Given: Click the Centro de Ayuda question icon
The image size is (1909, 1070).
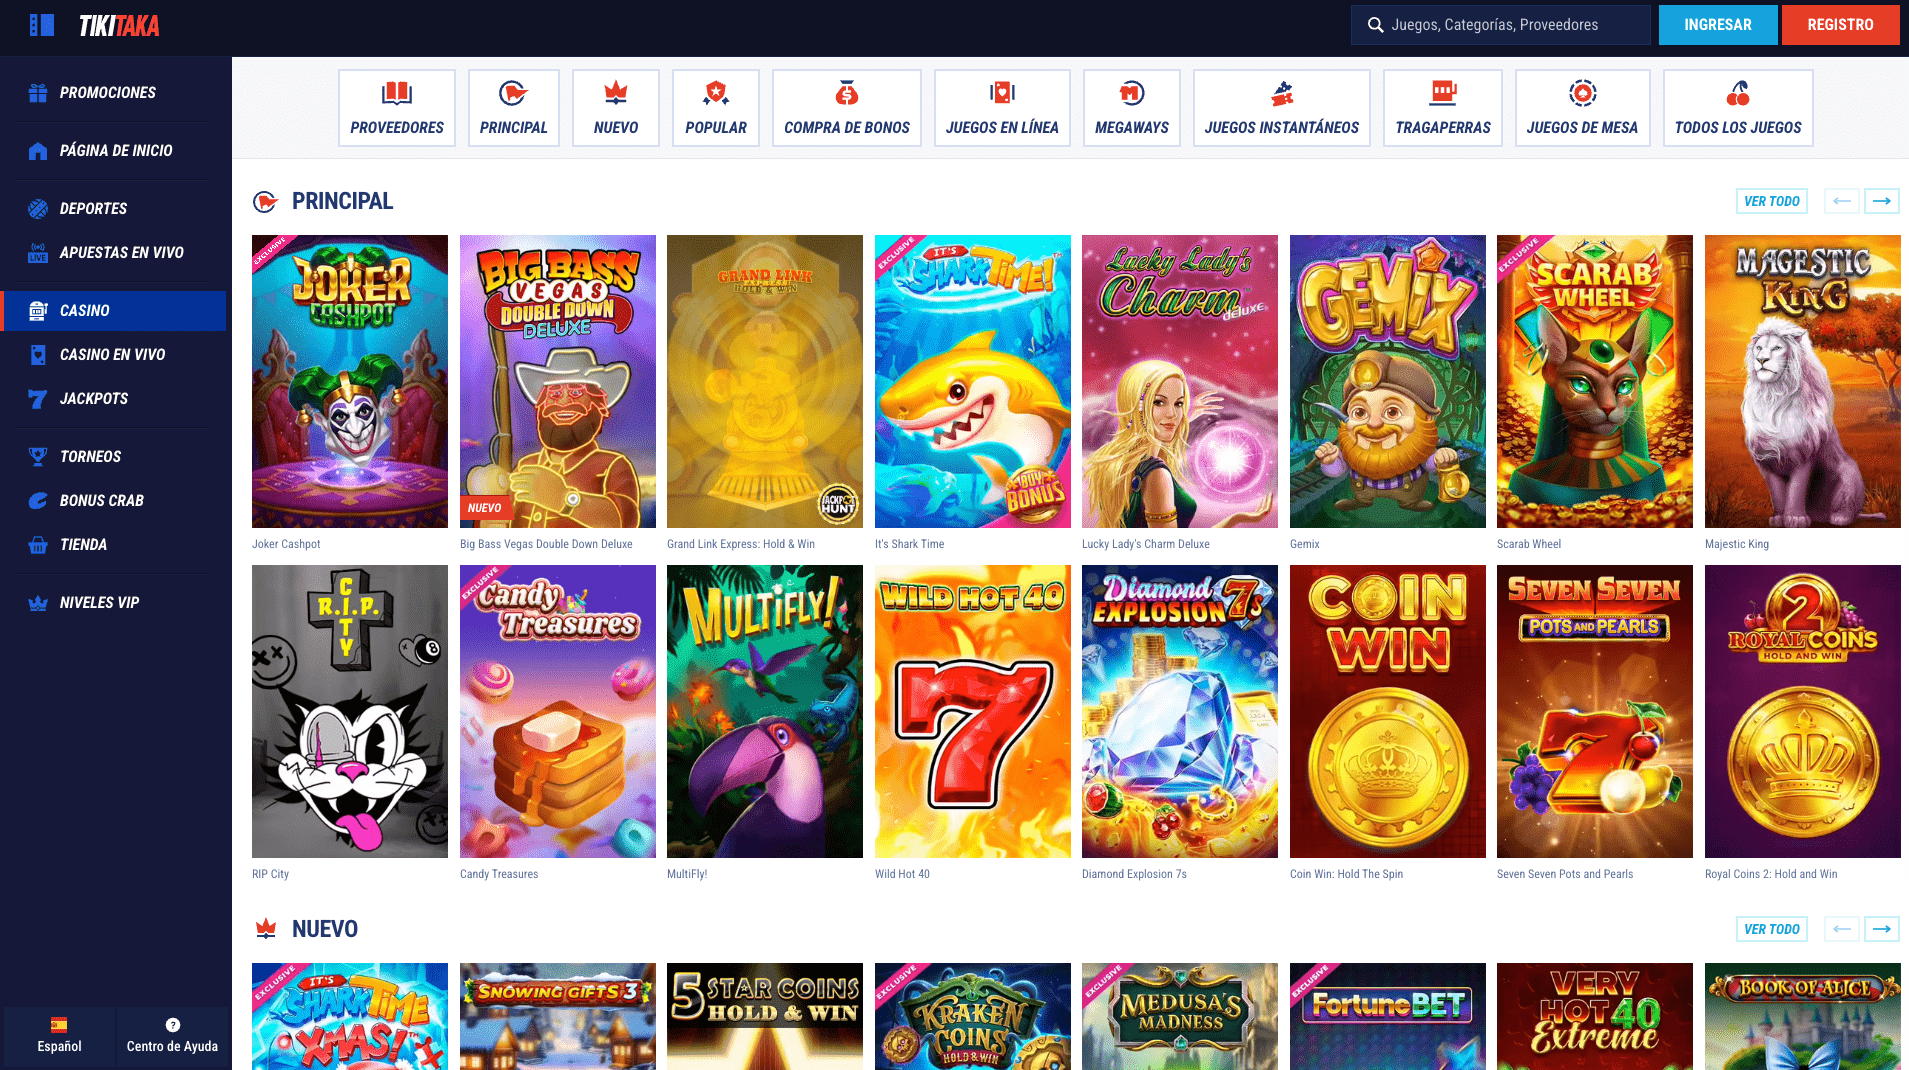Looking at the screenshot, I should click(x=172, y=1025).
